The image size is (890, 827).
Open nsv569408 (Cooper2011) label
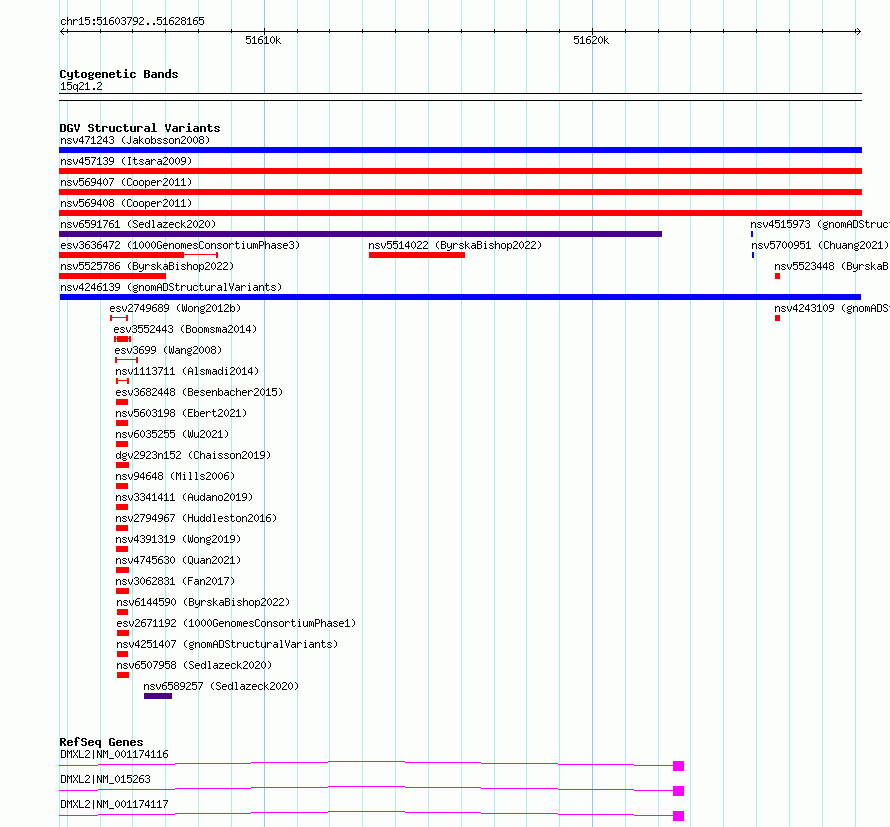(x=126, y=203)
